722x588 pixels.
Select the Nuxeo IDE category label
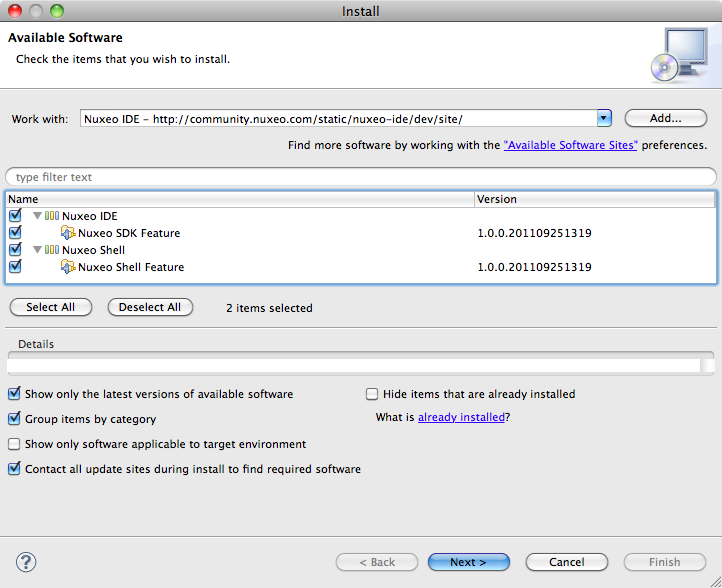[x=90, y=216]
